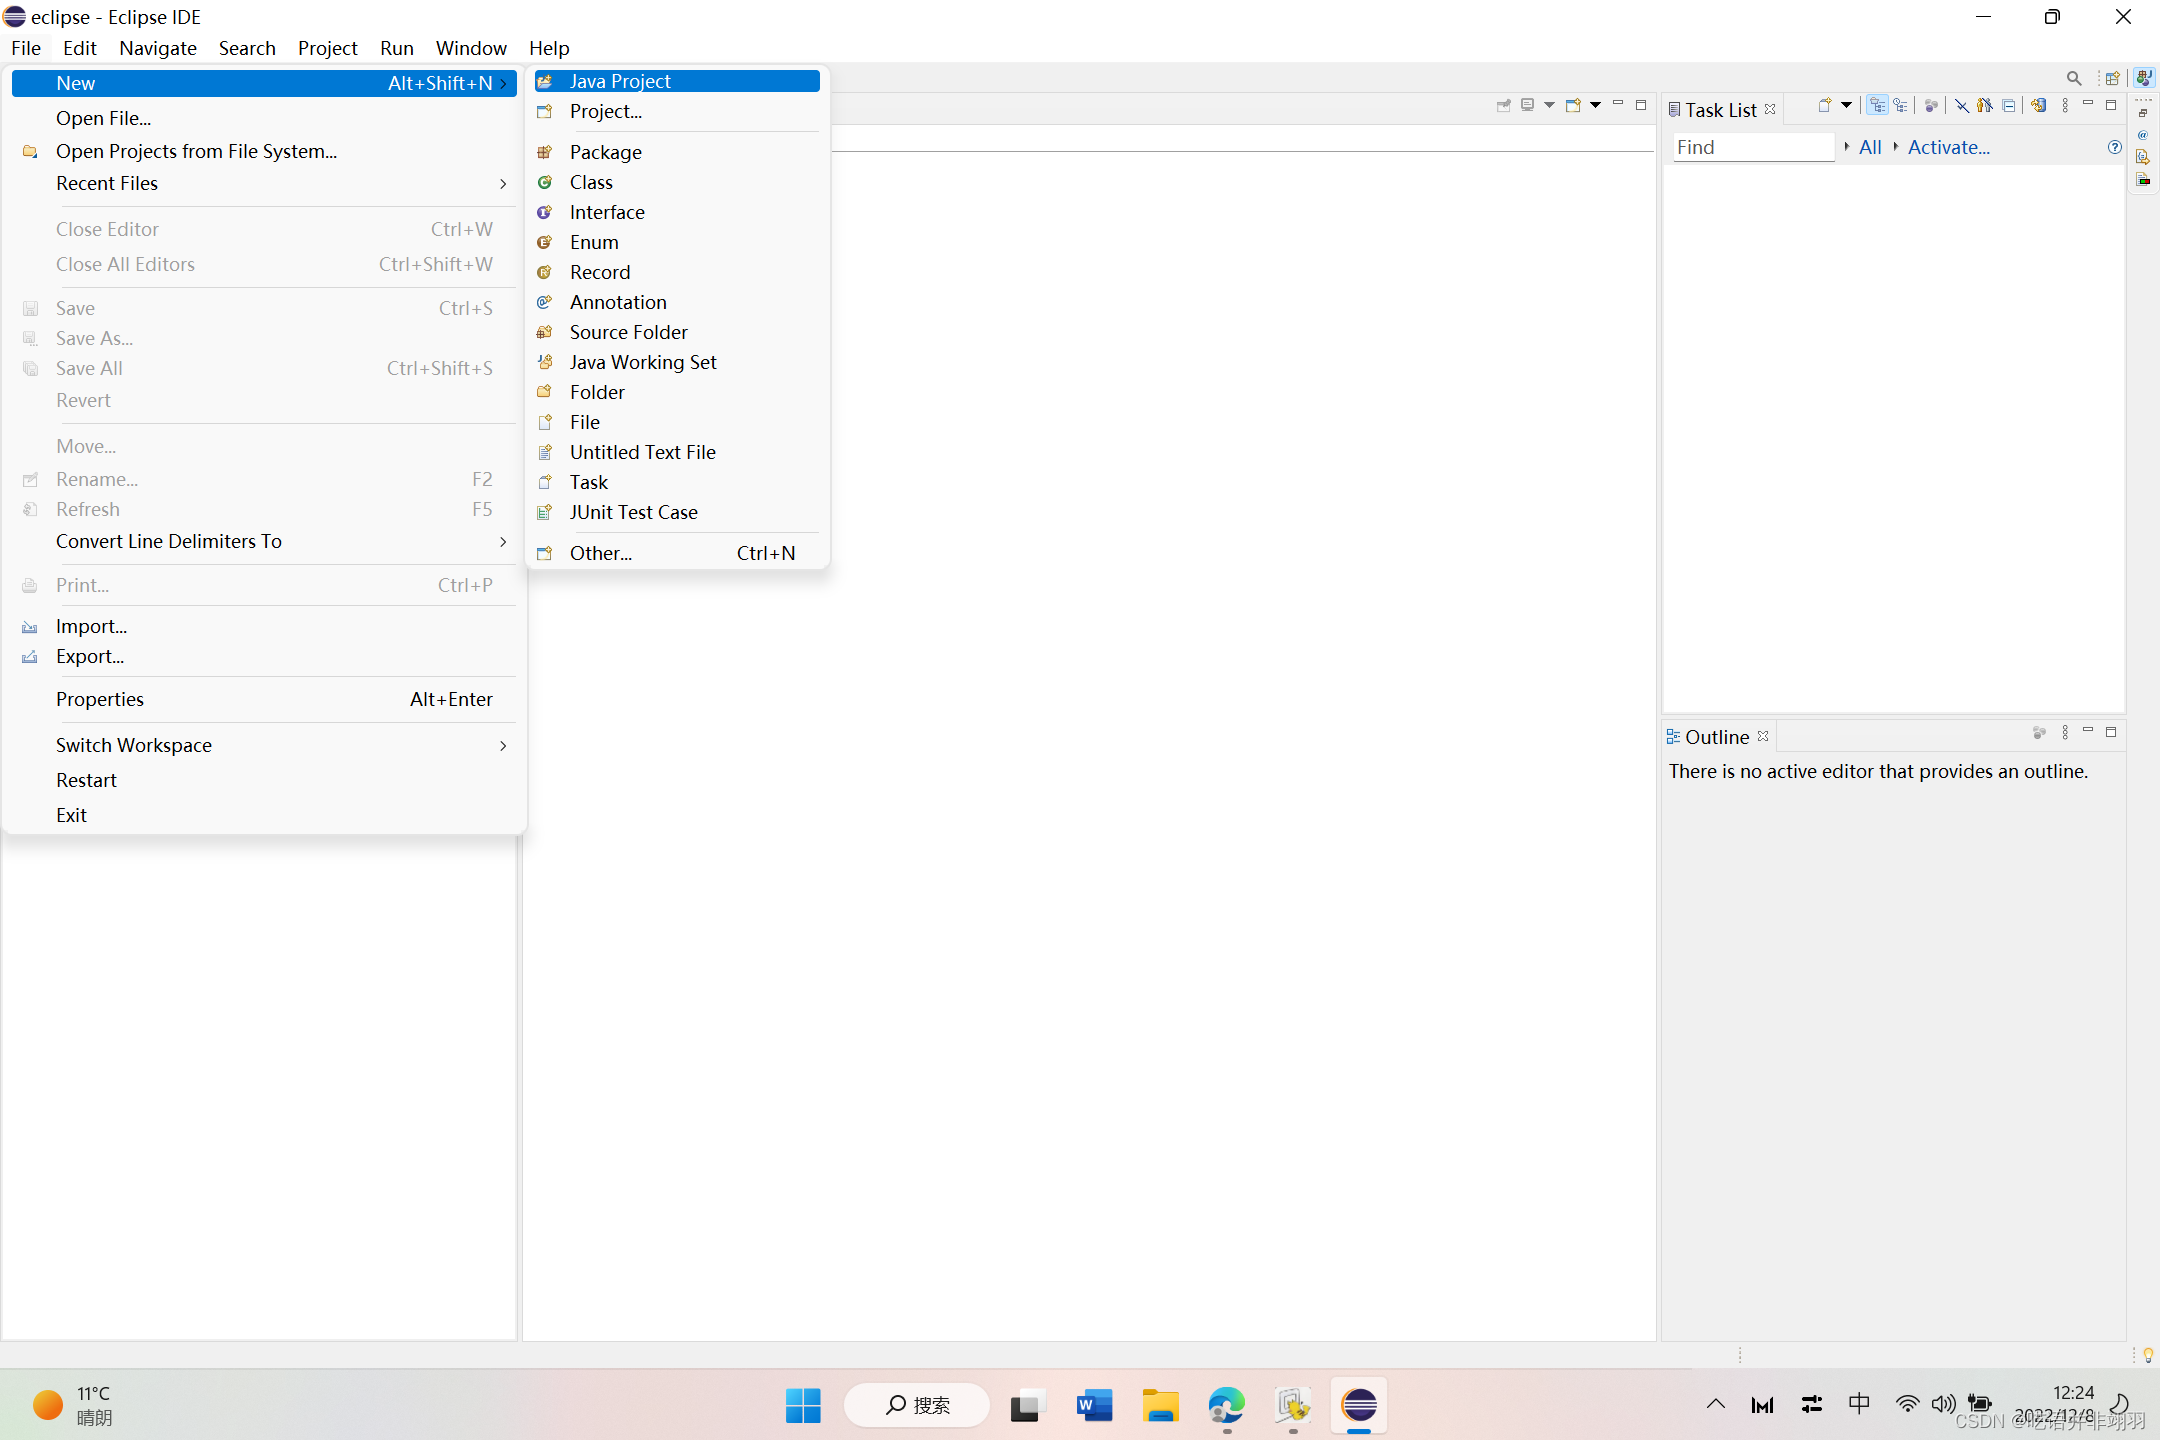The width and height of the screenshot is (2160, 1440).
Task: Select the Annotation menu item
Action: click(617, 301)
